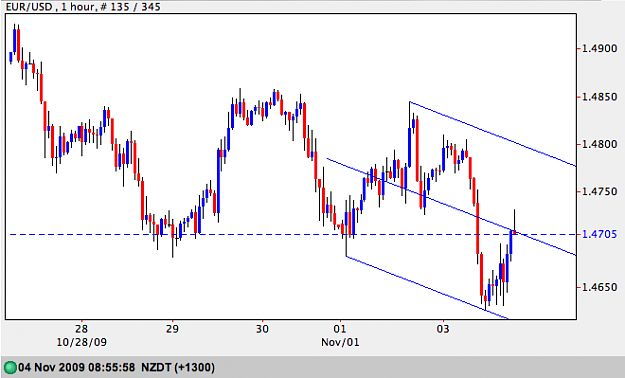Select the 1.4705 current price label
The height and width of the screenshot is (378, 625).
pyautogui.click(x=599, y=234)
